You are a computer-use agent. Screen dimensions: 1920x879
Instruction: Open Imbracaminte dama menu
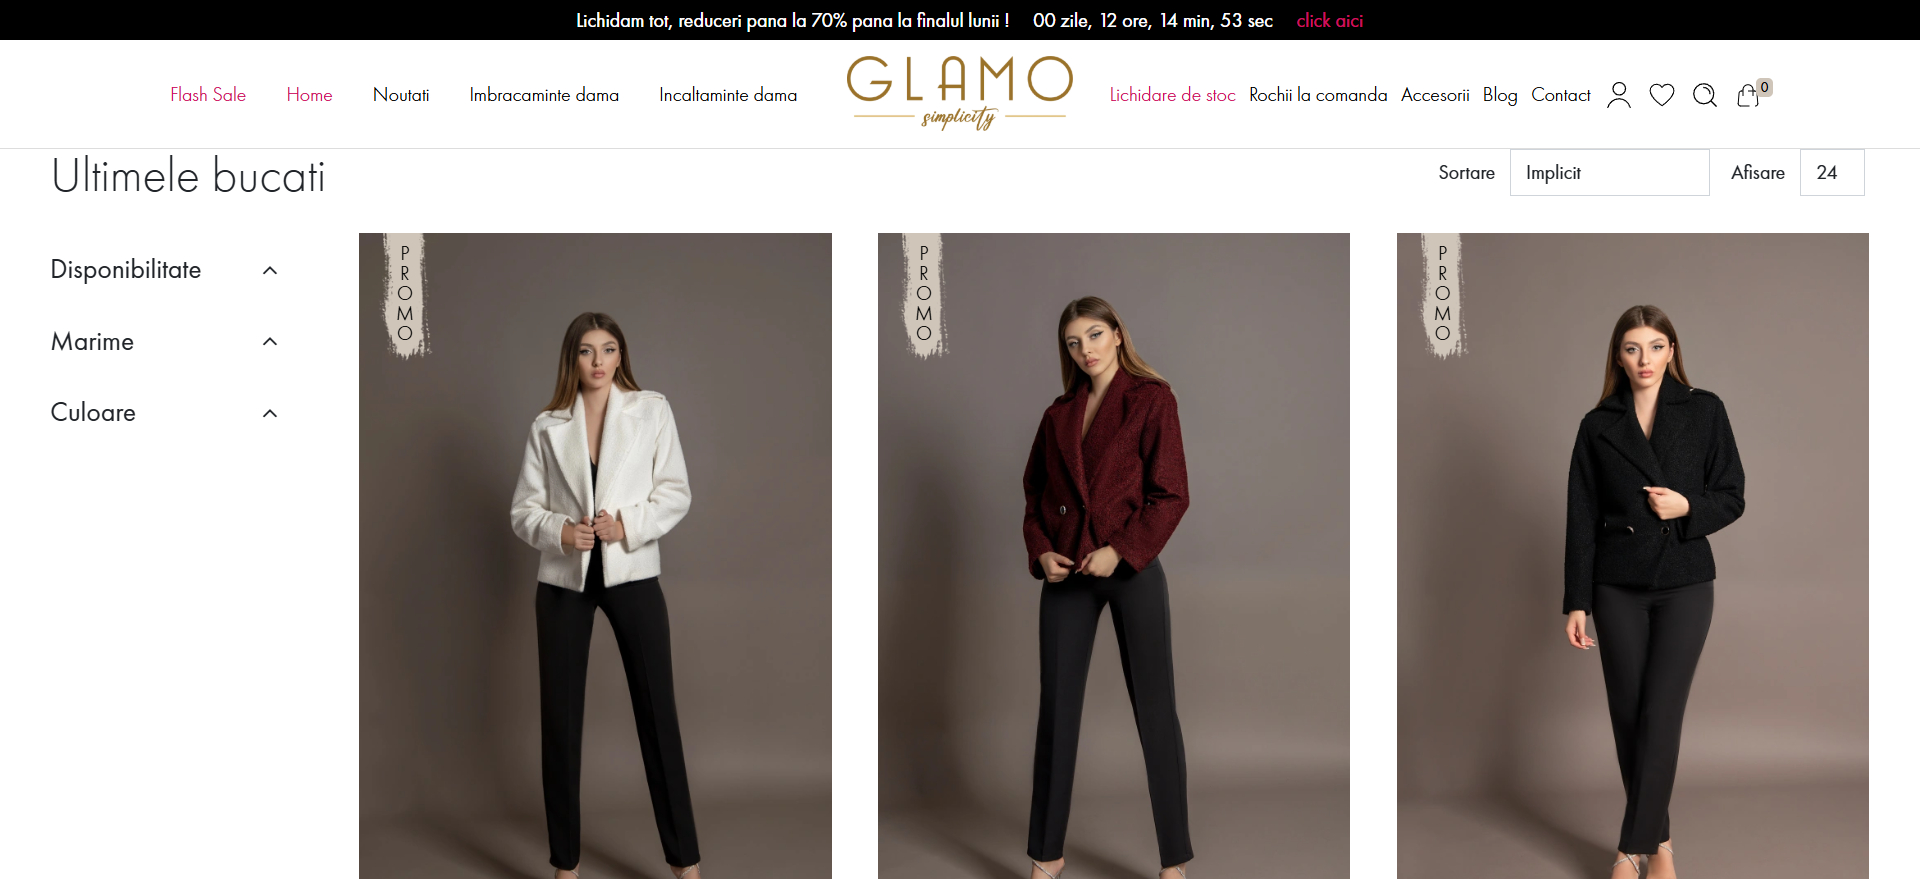tap(544, 95)
